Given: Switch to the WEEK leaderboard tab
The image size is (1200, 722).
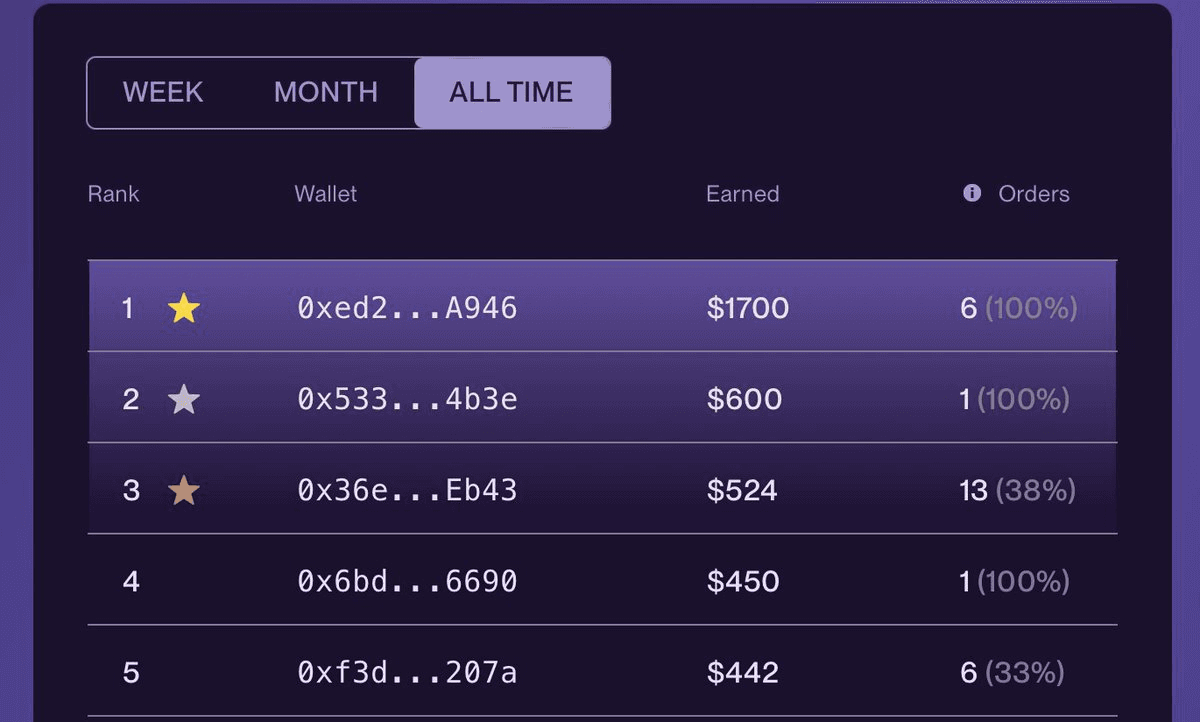Looking at the screenshot, I should pos(163,93).
